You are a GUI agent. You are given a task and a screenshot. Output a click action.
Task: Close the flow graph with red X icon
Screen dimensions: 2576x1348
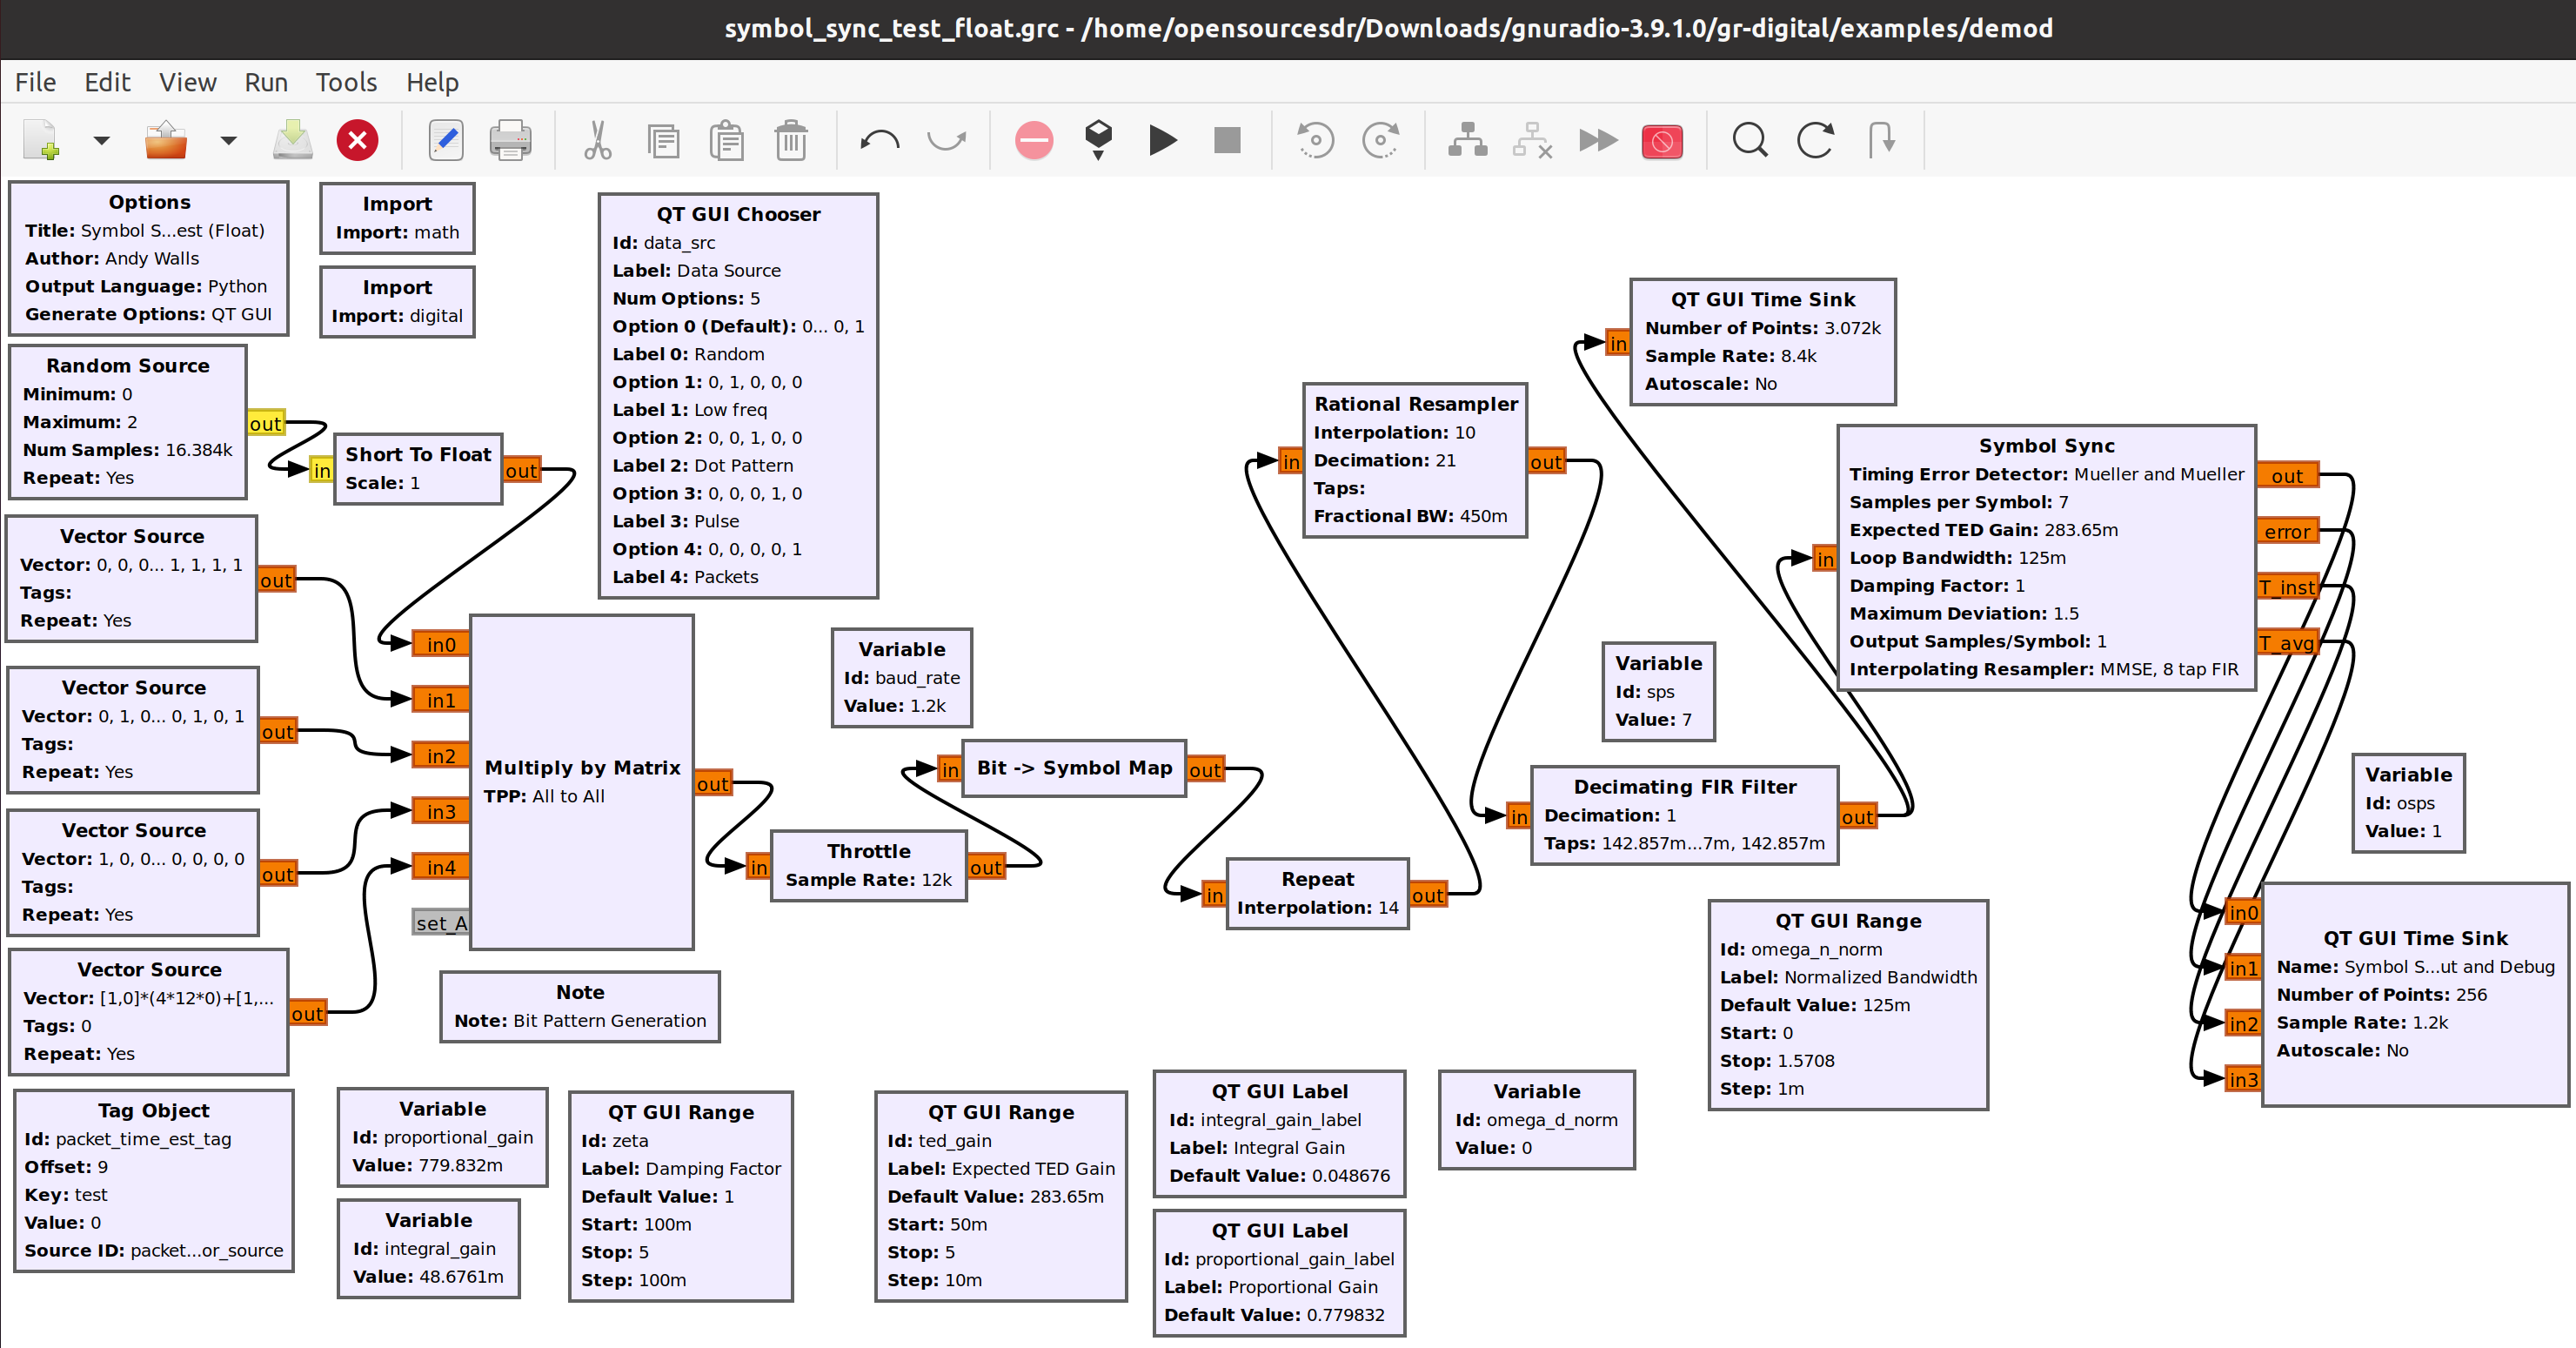tap(357, 140)
